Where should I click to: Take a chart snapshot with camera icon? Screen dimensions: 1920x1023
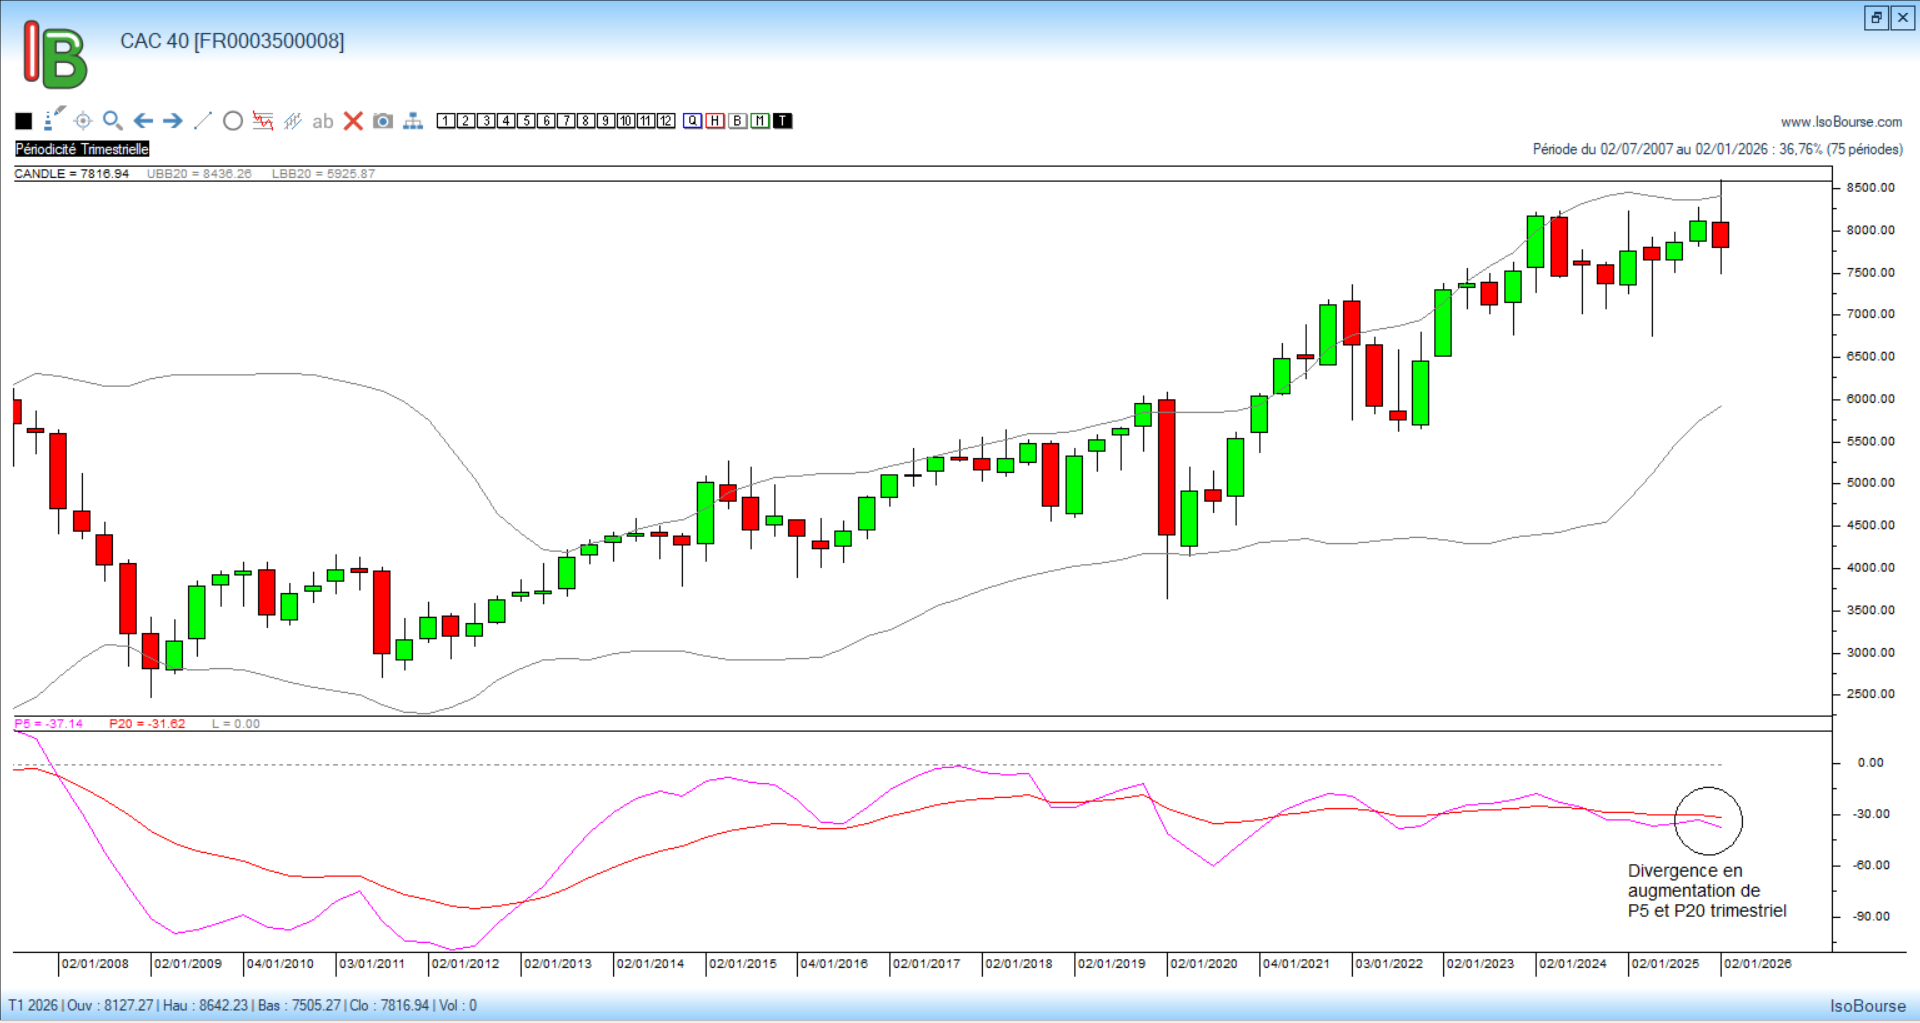pos(383,121)
